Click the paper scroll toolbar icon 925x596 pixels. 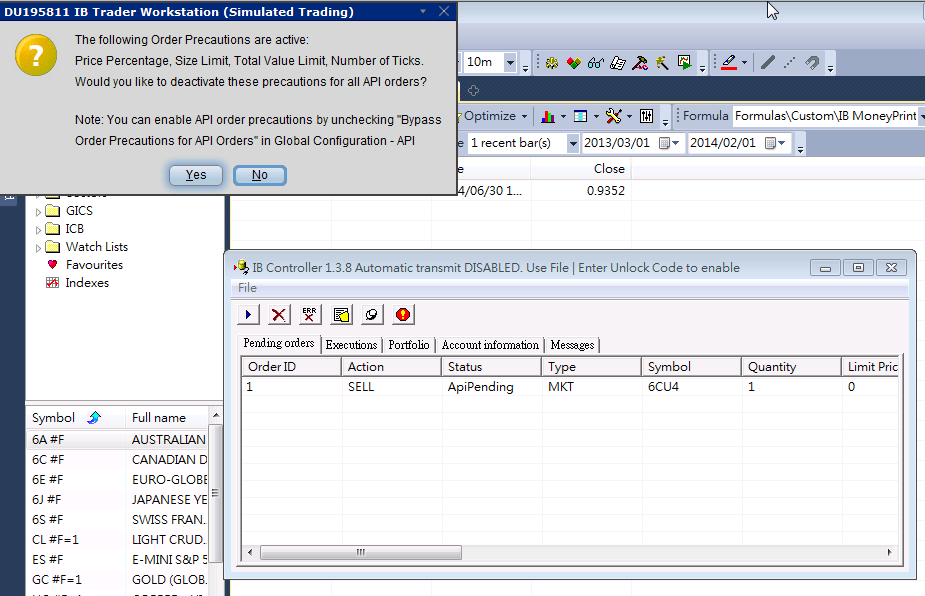point(618,63)
